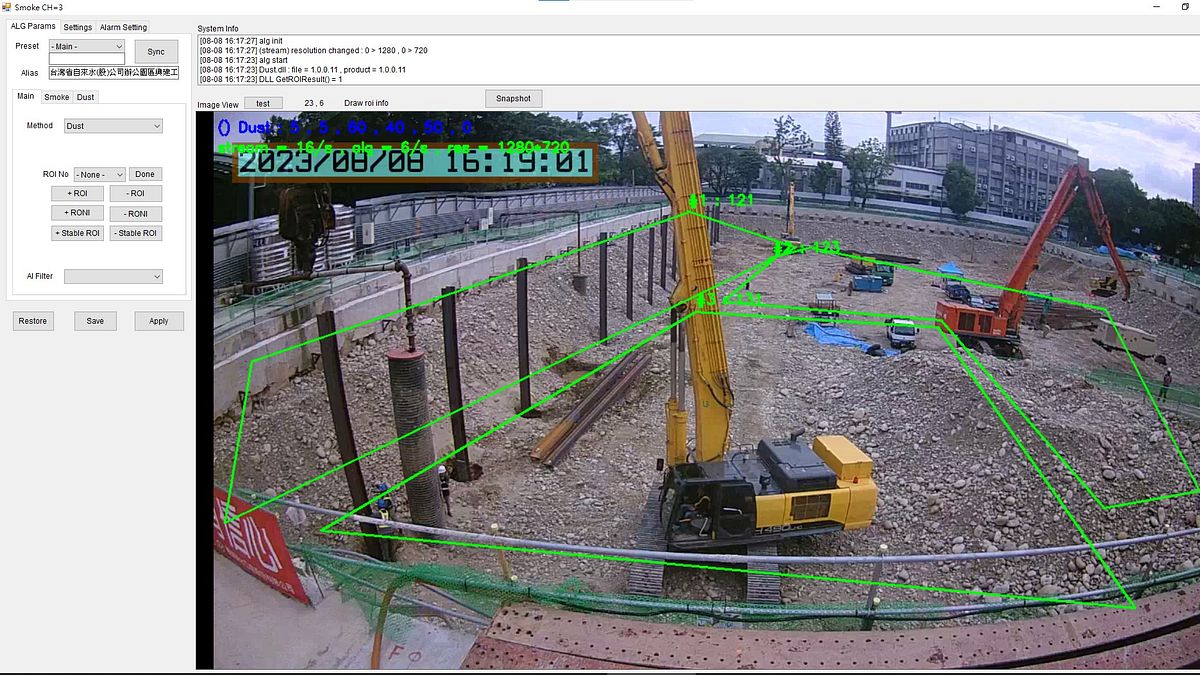Expand the ROI No dropdown set to None
The image size is (1200, 675).
tap(98, 173)
